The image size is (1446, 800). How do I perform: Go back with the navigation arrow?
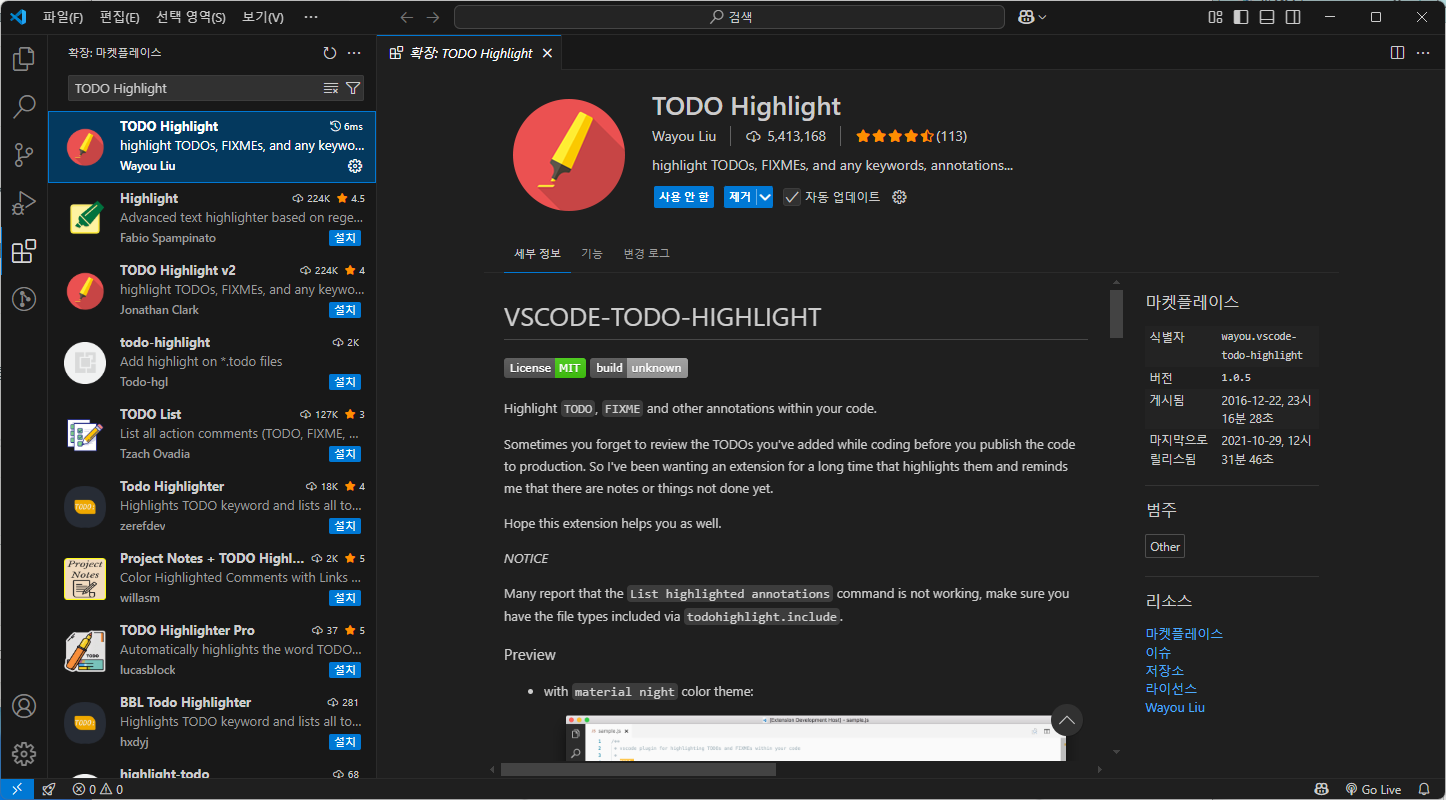coord(406,17)
